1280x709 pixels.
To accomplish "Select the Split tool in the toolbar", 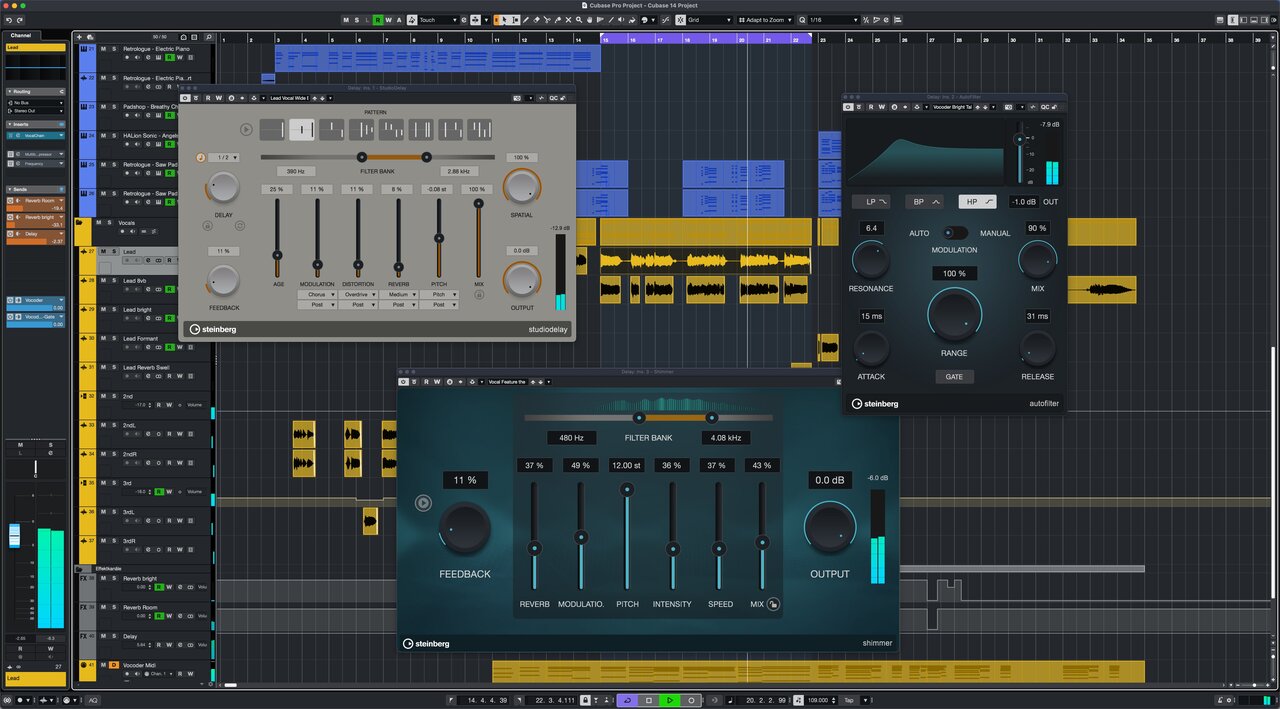I will coord(547,19).
